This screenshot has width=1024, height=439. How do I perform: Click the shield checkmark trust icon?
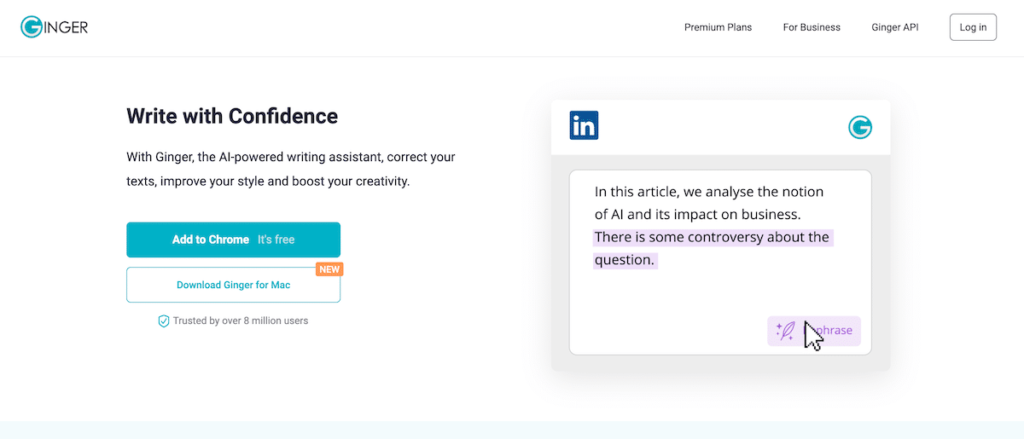164,321
